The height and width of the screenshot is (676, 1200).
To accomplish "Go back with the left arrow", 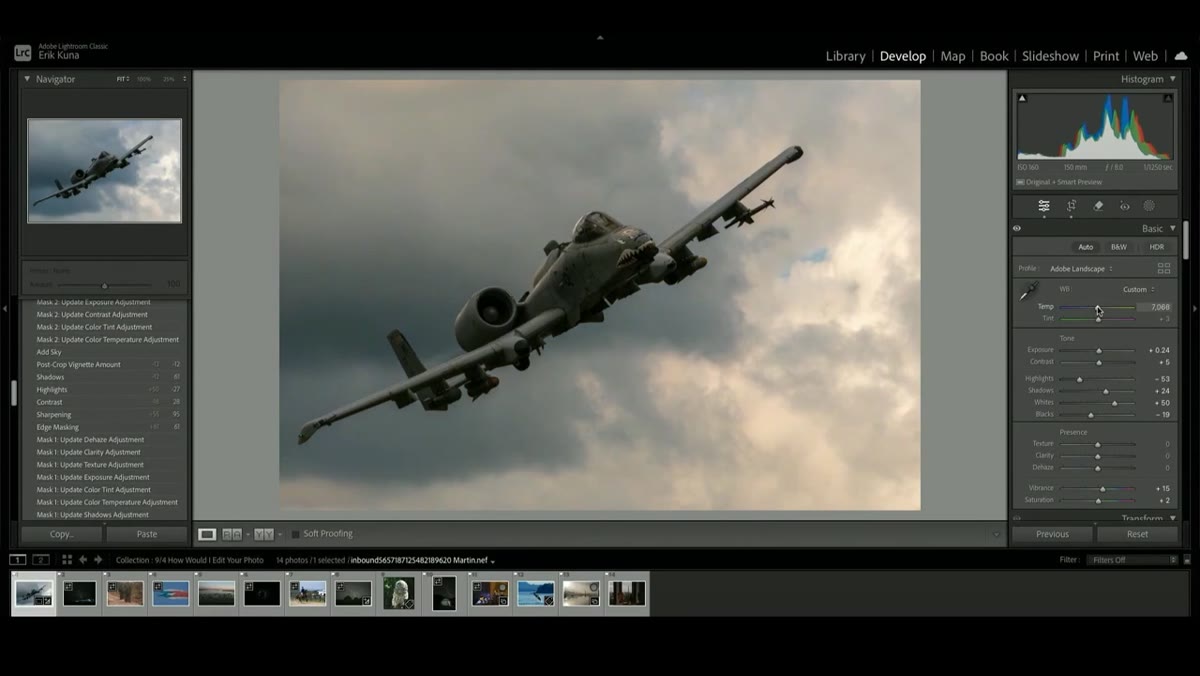I will tap(83, 560).
